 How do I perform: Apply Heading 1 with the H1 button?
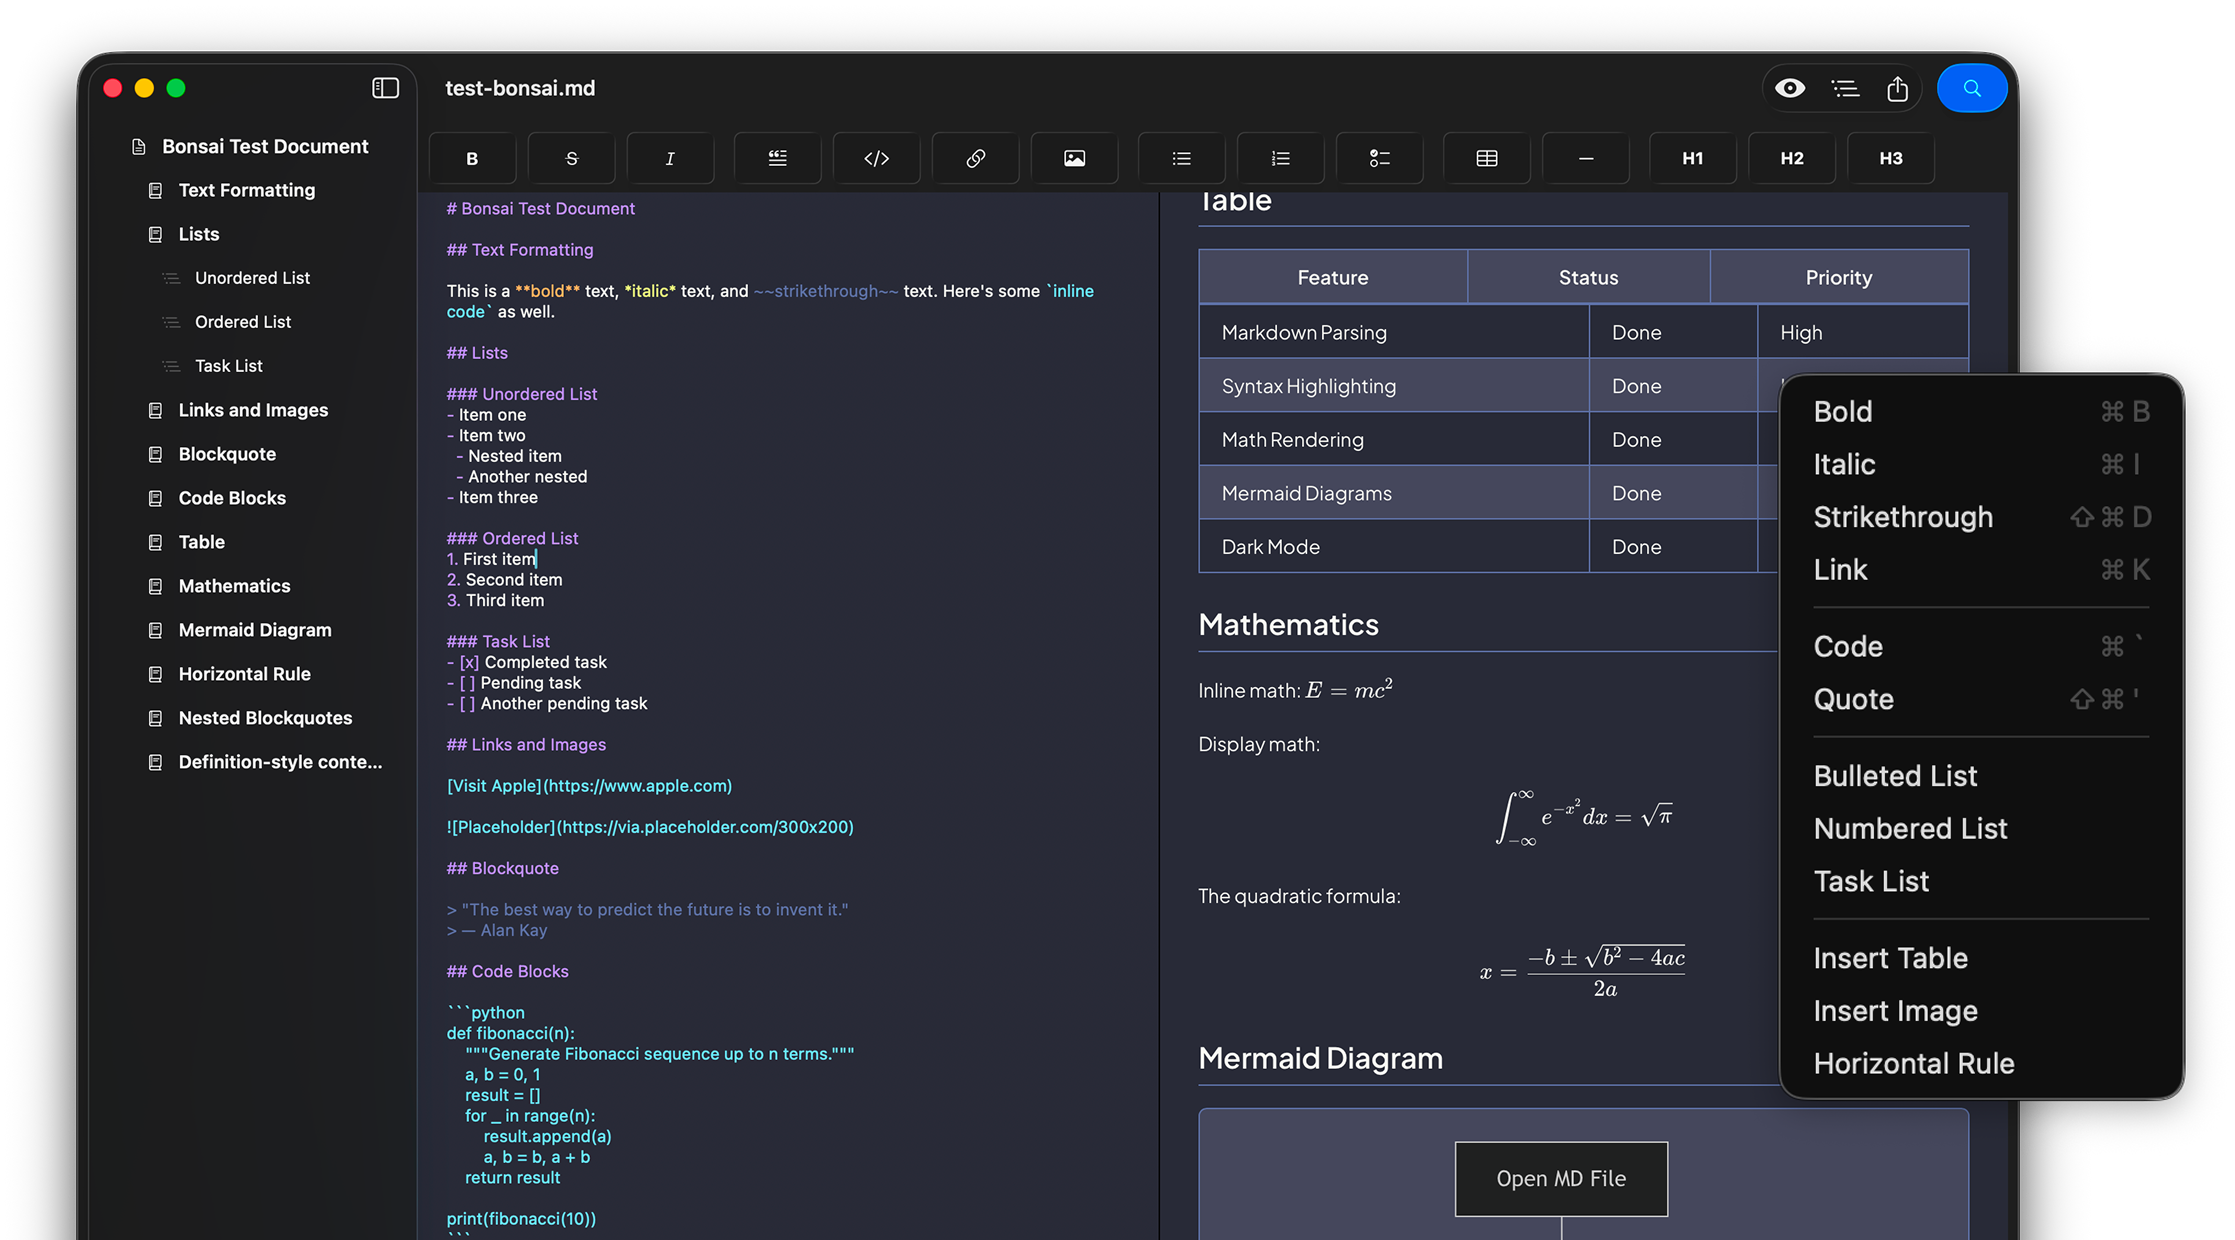tap(1693, 158)
